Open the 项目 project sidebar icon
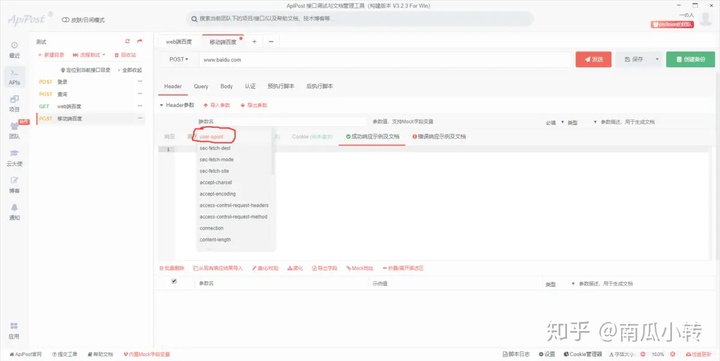Screen dimensions: 720x361 click(14, 104)
